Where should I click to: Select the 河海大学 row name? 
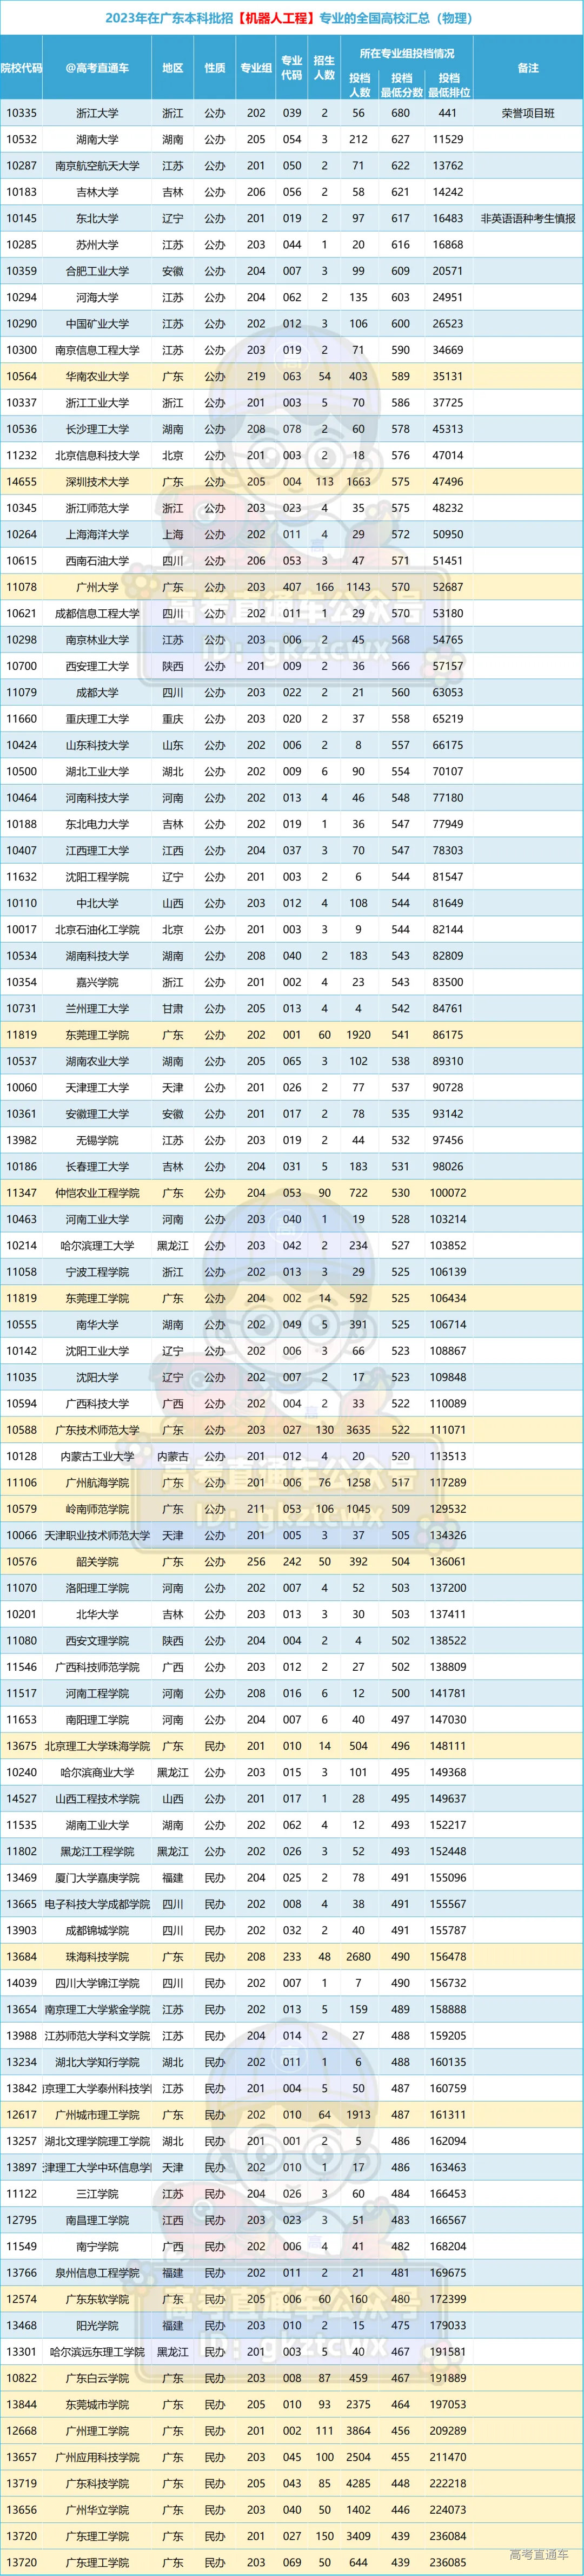coord(97,297)
